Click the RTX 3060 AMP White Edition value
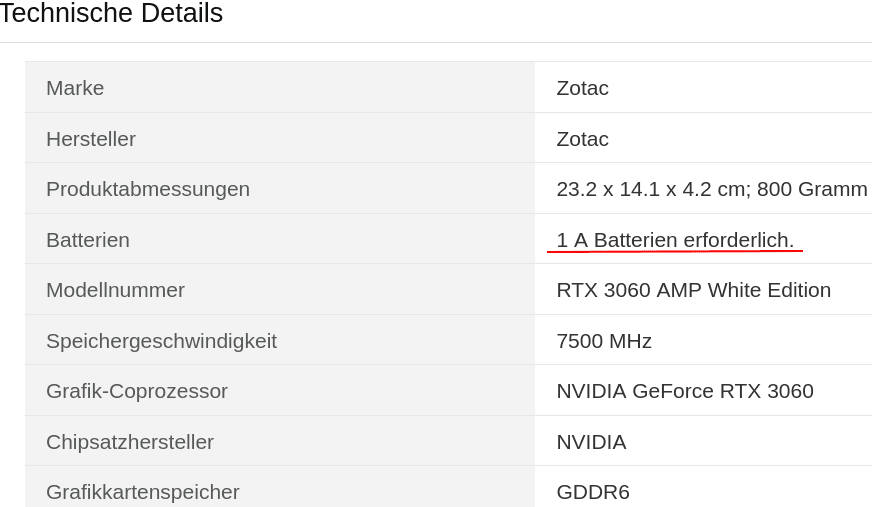872x507 pixels. [693, 290]
